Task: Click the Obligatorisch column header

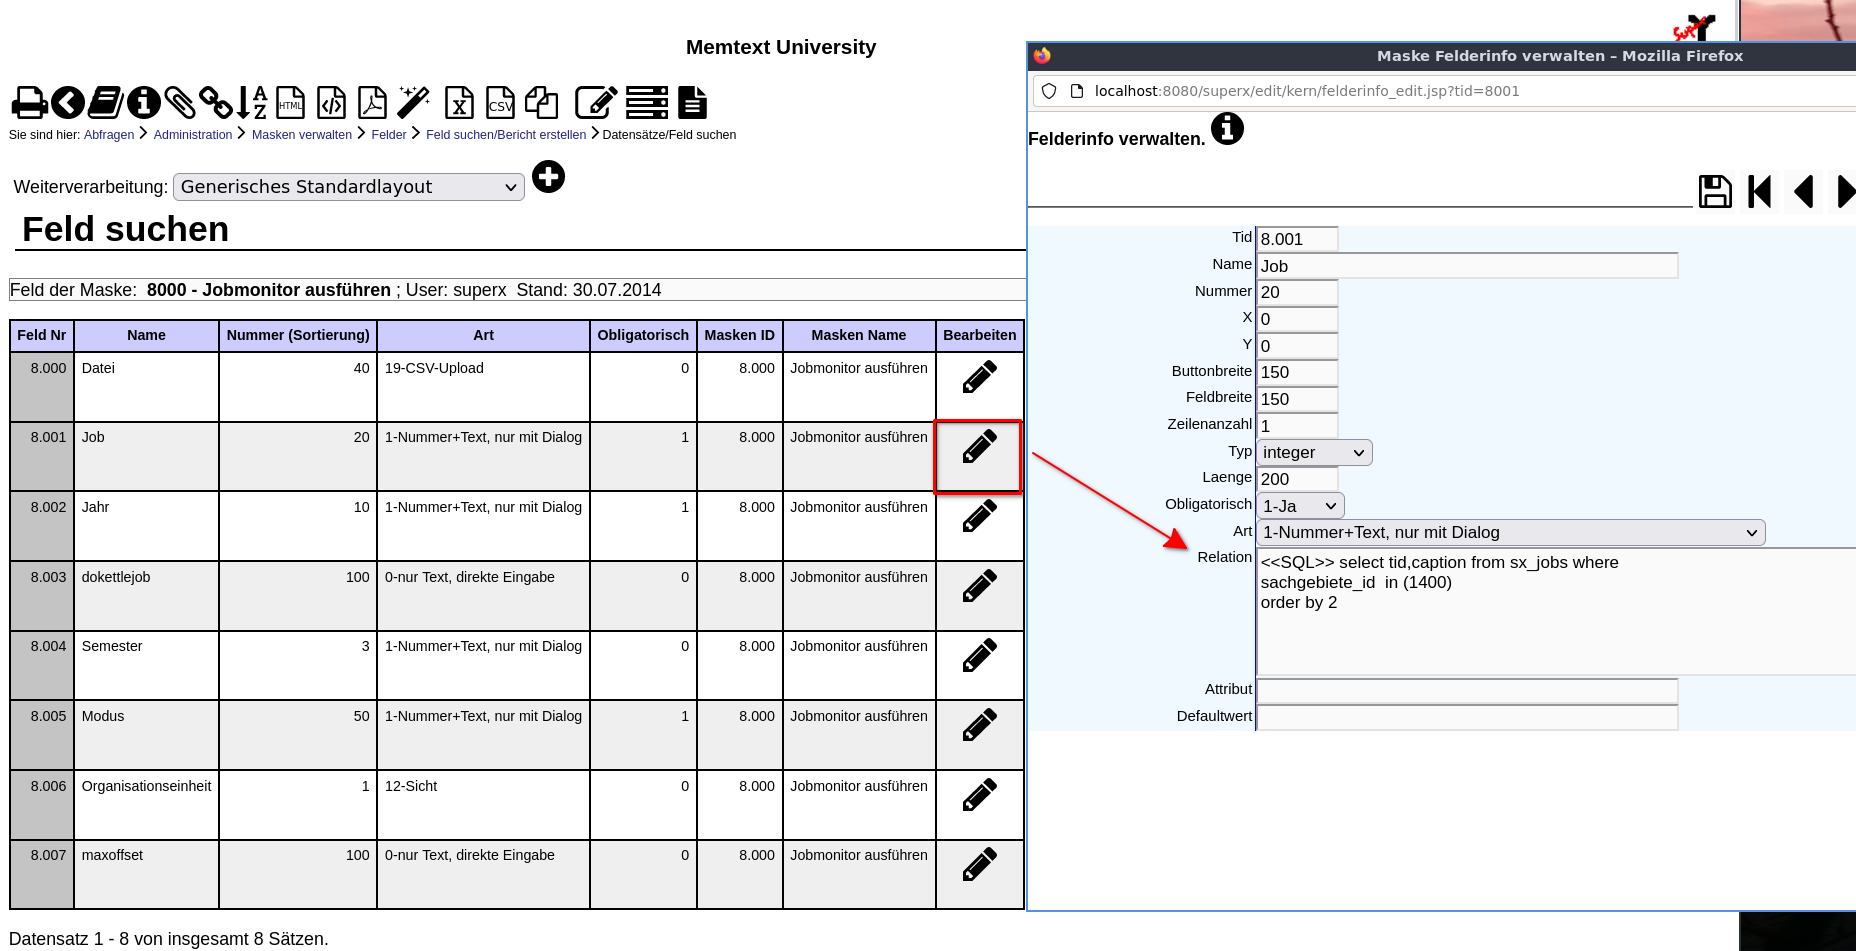Action: 643,335
